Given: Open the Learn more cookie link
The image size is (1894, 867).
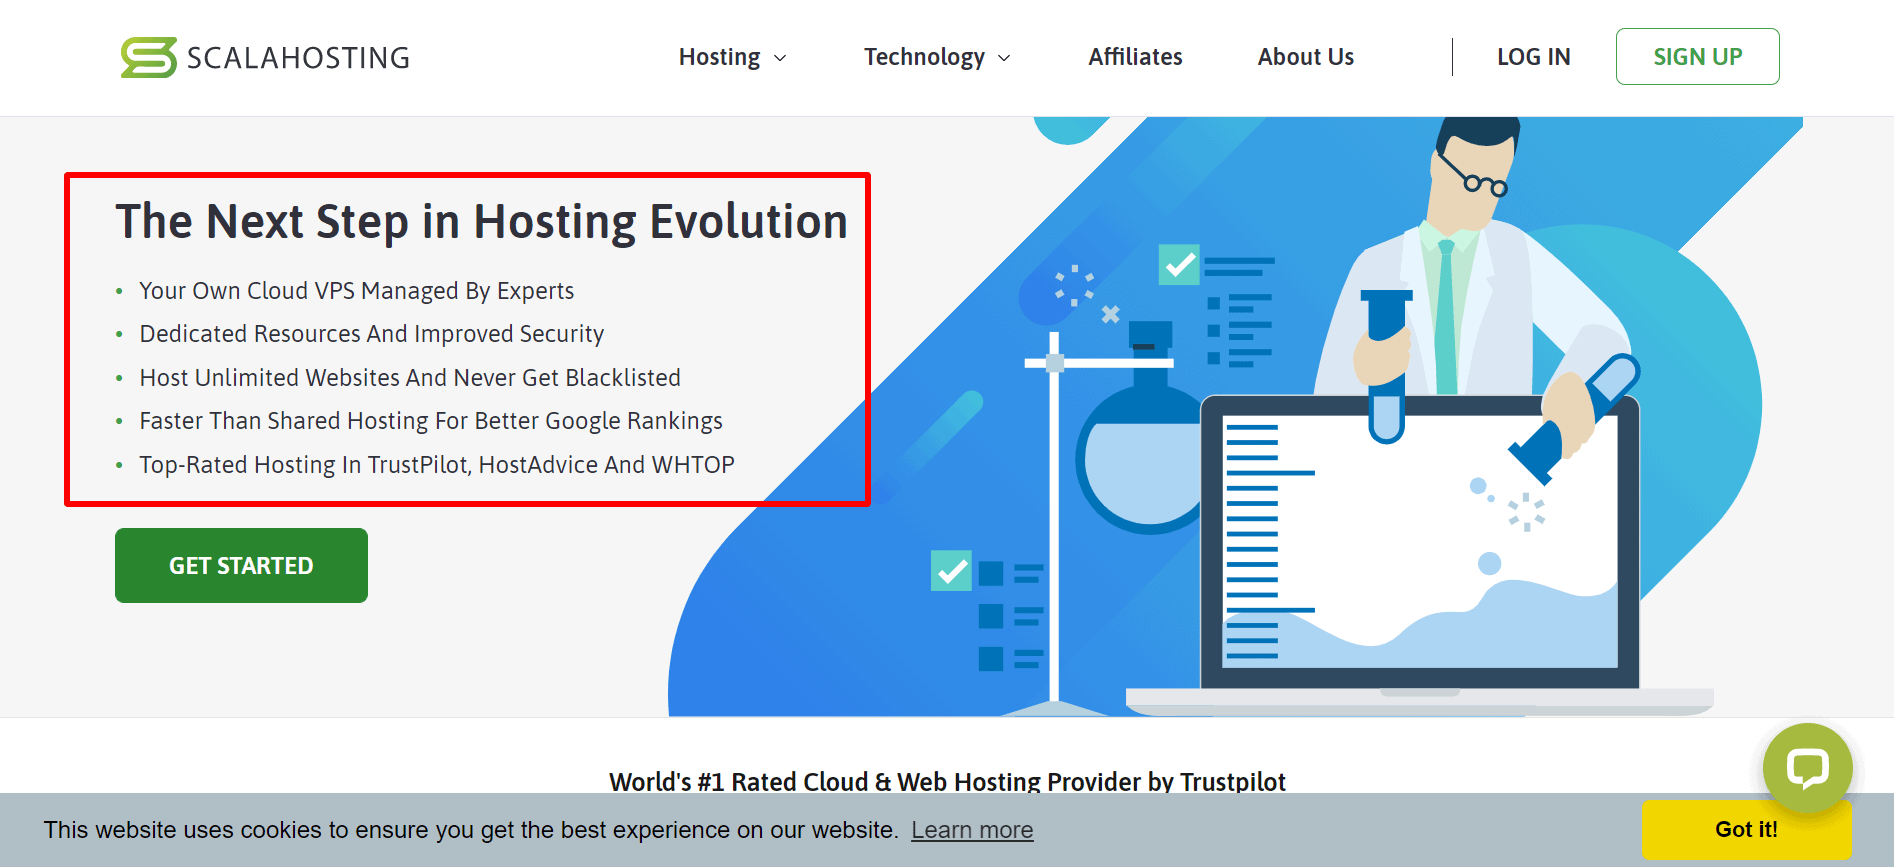Looking at the screenshot, I should tap(972, 830).
